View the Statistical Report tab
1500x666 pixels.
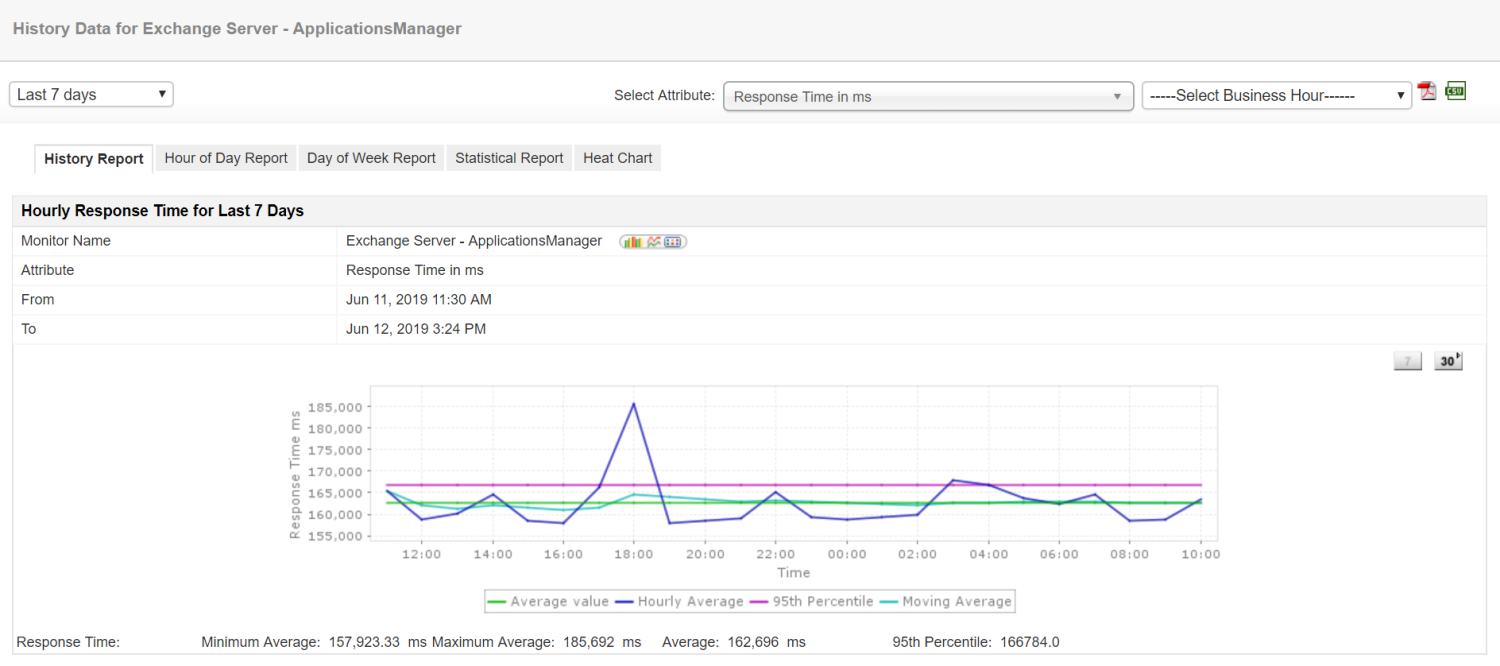509,157
